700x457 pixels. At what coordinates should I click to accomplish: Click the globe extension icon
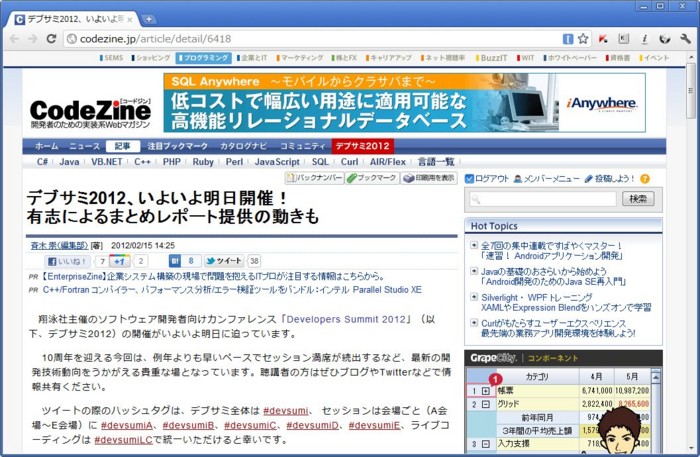tap(665, 39)
